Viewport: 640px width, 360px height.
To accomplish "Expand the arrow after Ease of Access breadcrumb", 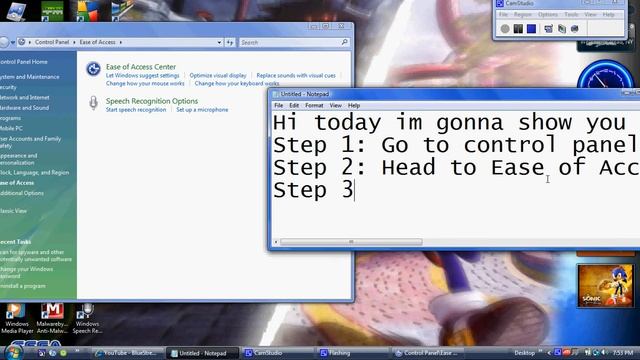I will (x=121, y=42).
